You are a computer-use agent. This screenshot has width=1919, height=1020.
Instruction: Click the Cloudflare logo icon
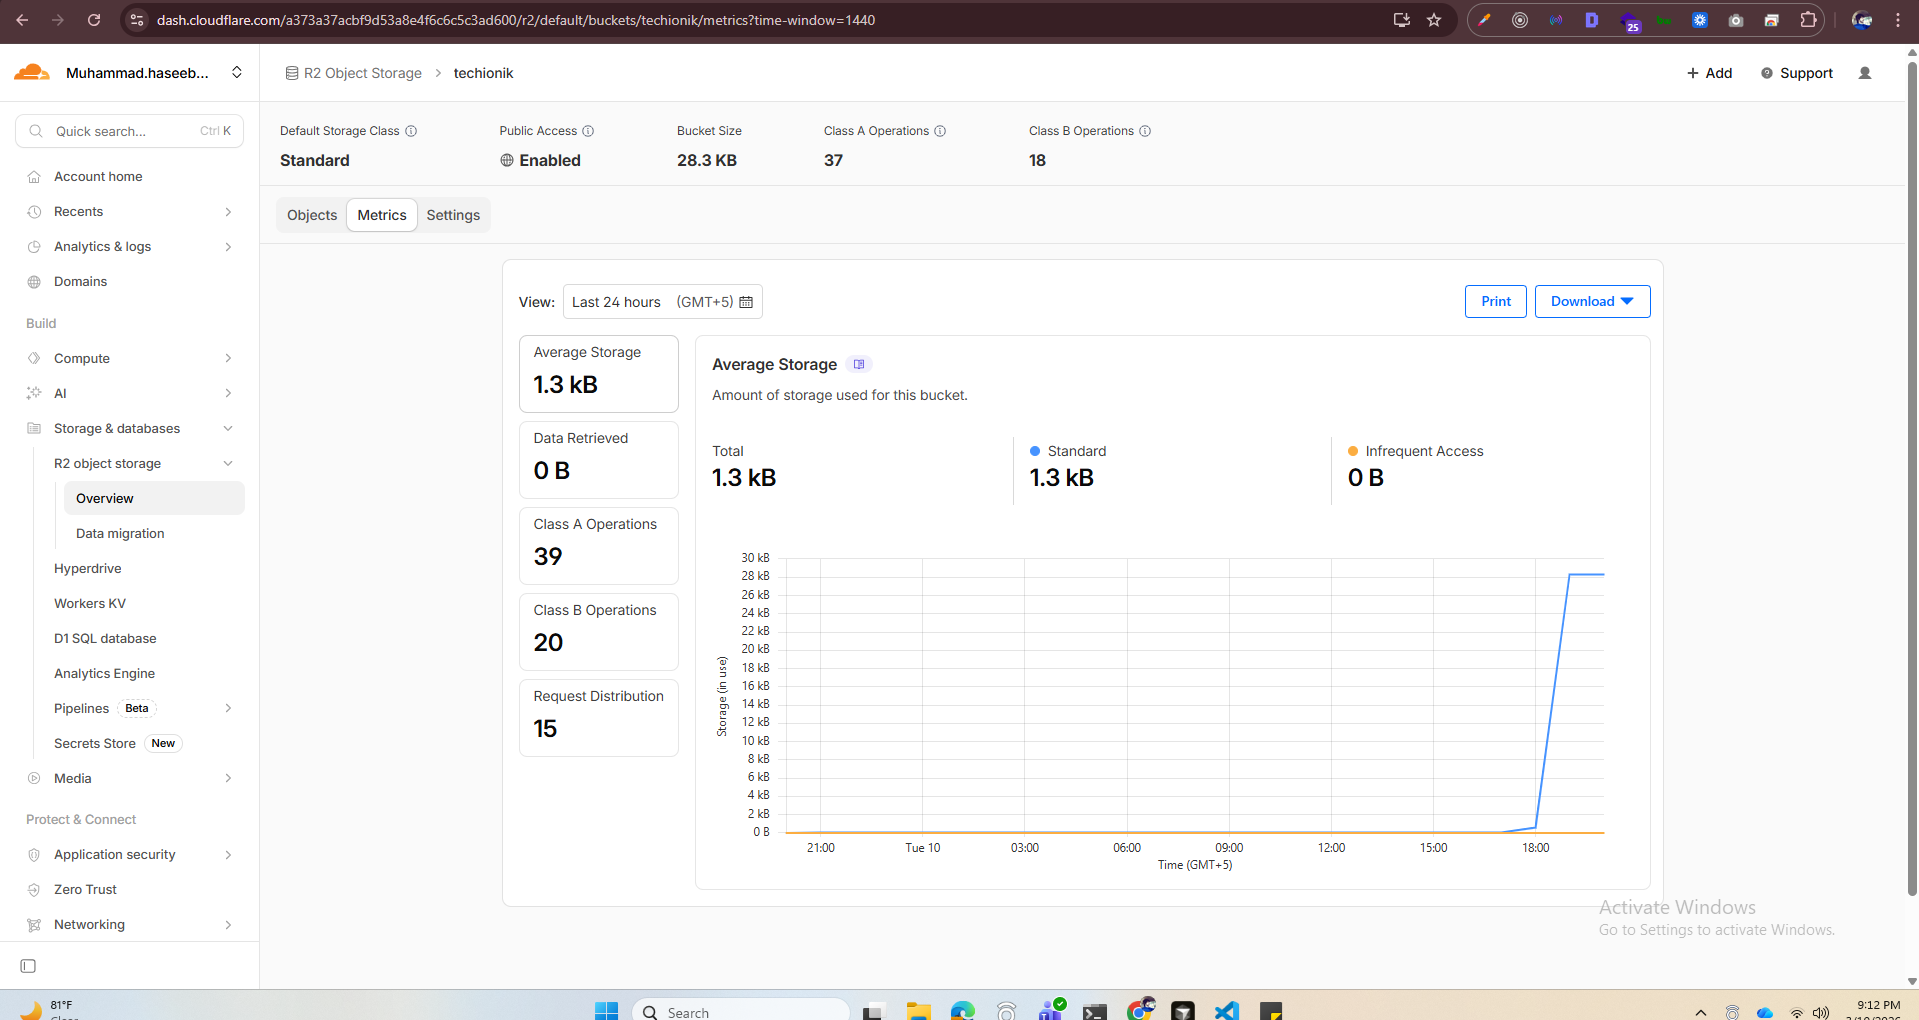32,72
